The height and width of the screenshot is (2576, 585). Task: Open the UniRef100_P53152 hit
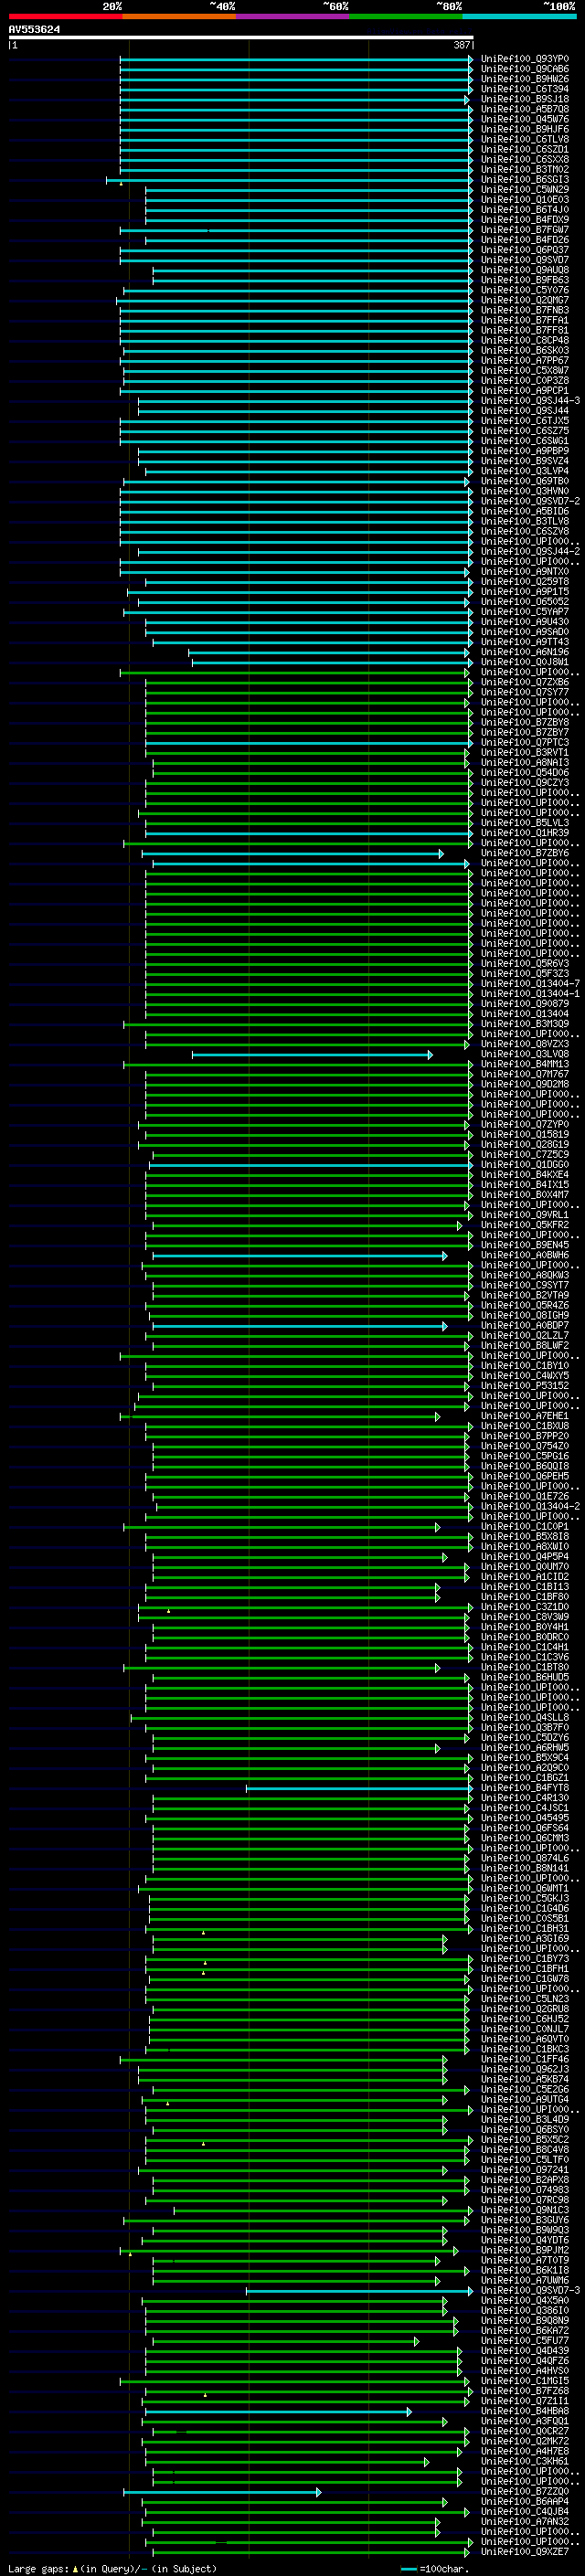tap(524, 1386)
